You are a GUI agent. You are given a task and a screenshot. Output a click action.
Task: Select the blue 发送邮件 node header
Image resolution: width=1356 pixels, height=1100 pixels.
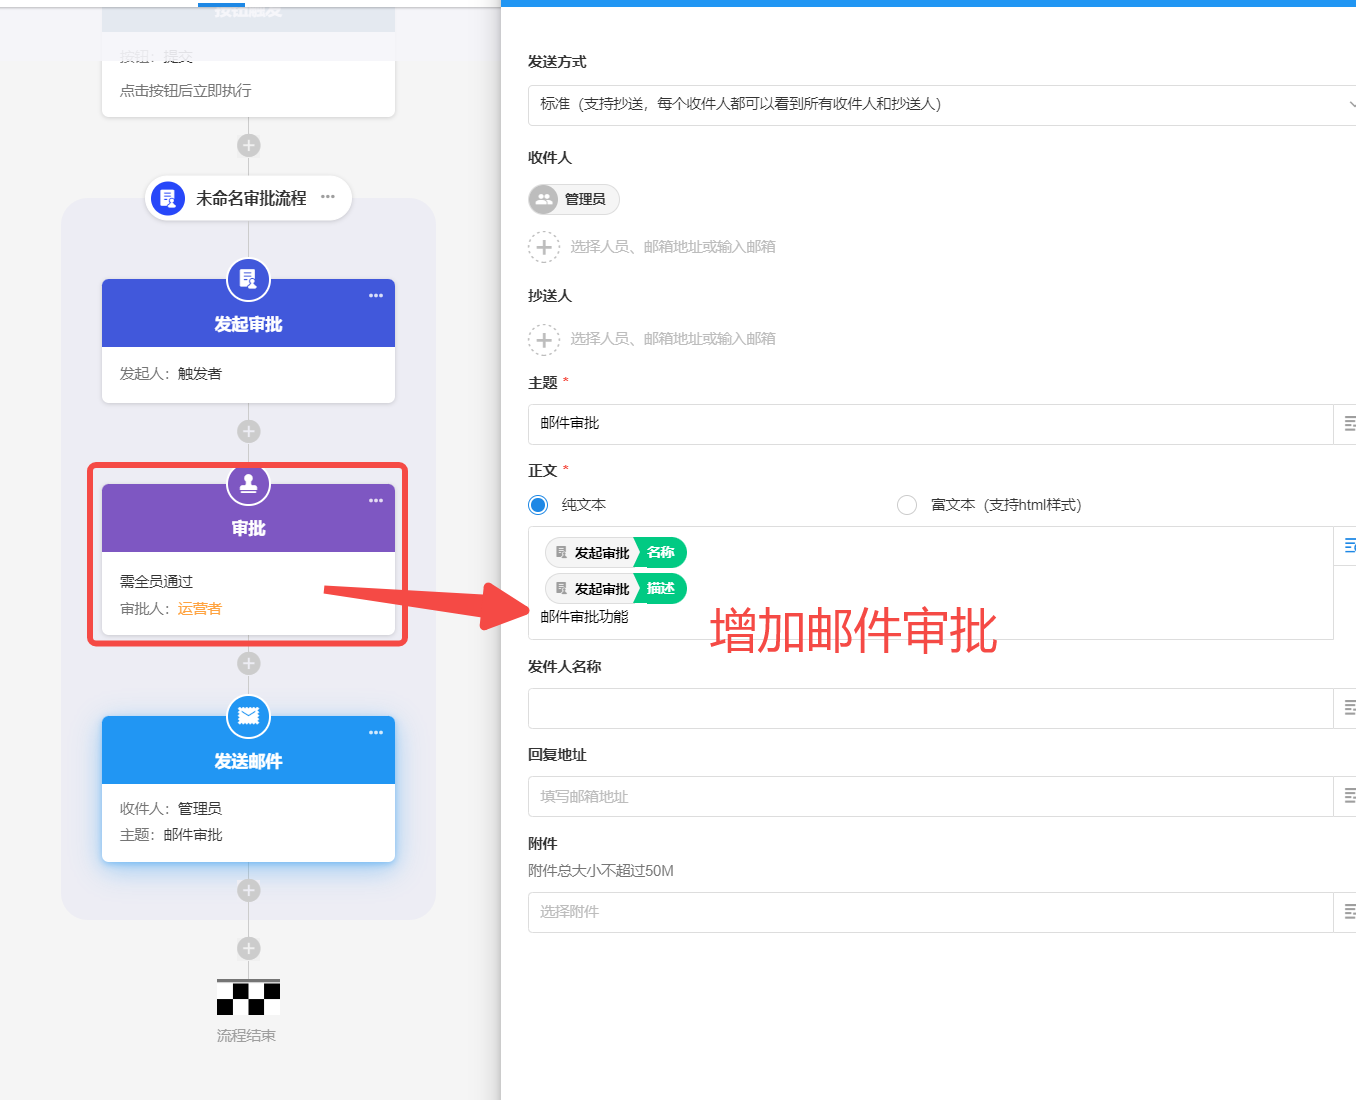(x=249, y=751)
